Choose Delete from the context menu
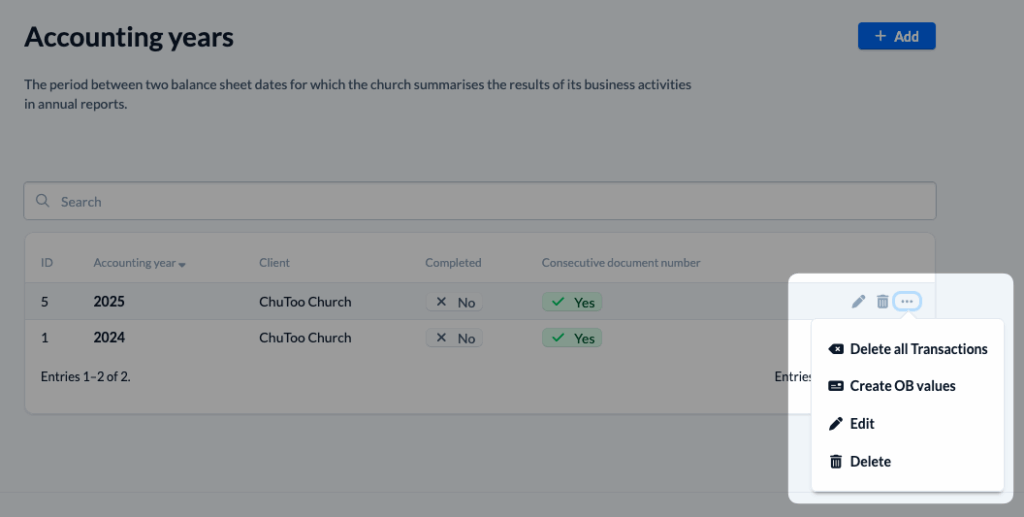Screen dimensions: 1024x517 click(x=869, y=461)
